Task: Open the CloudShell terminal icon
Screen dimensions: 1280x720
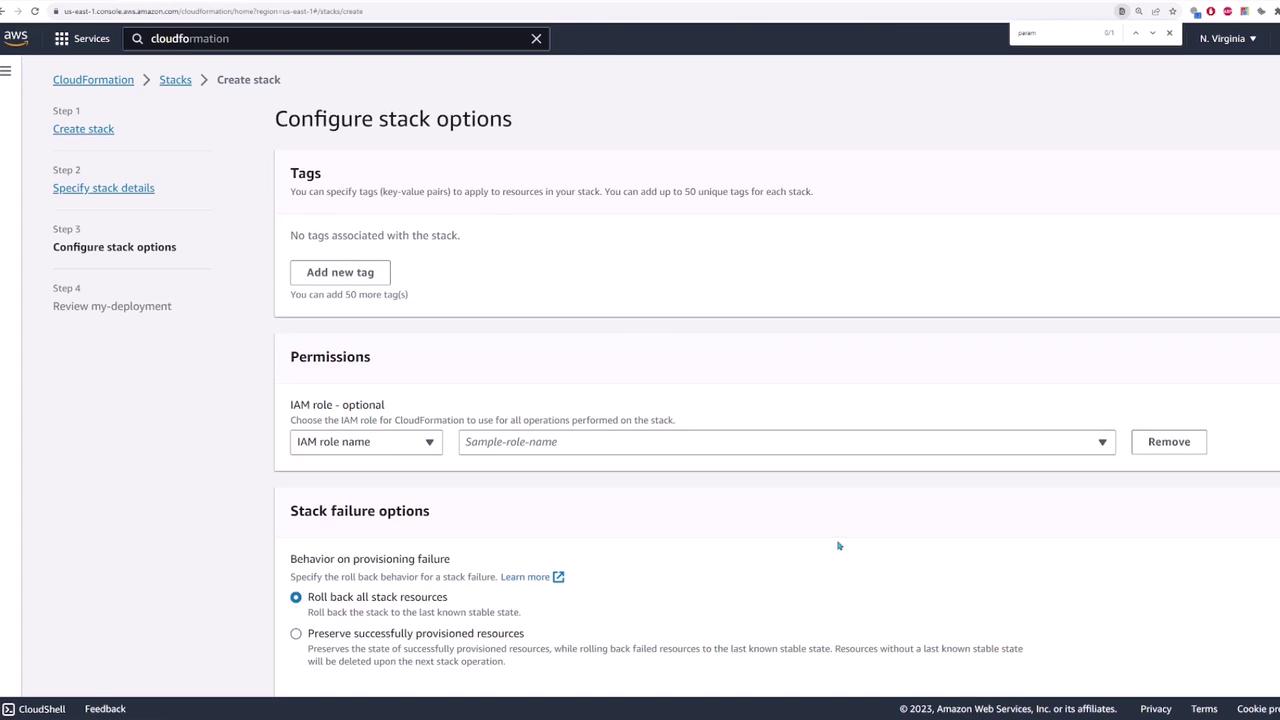Action: 8,709
